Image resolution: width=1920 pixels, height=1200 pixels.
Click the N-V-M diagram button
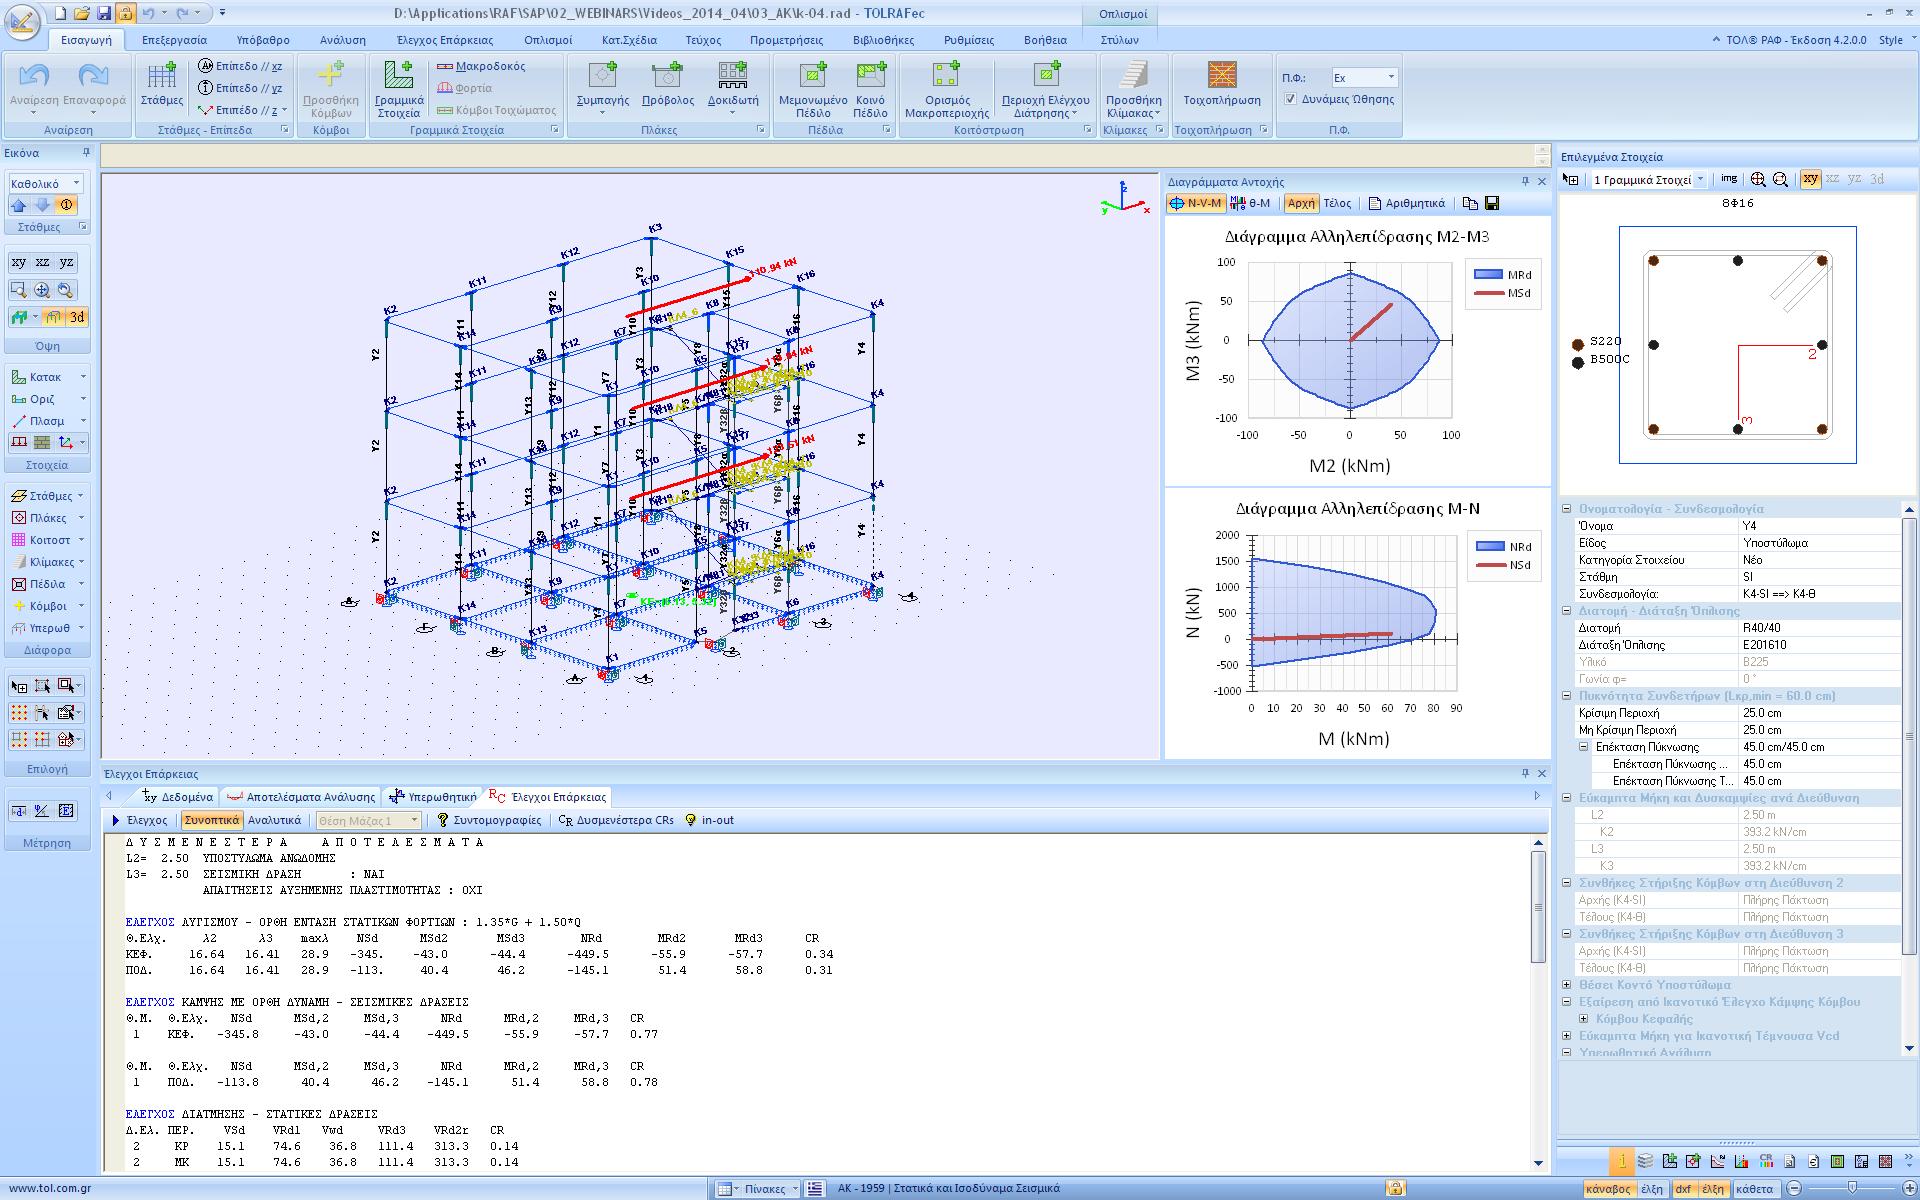(x=1195, y=203)
